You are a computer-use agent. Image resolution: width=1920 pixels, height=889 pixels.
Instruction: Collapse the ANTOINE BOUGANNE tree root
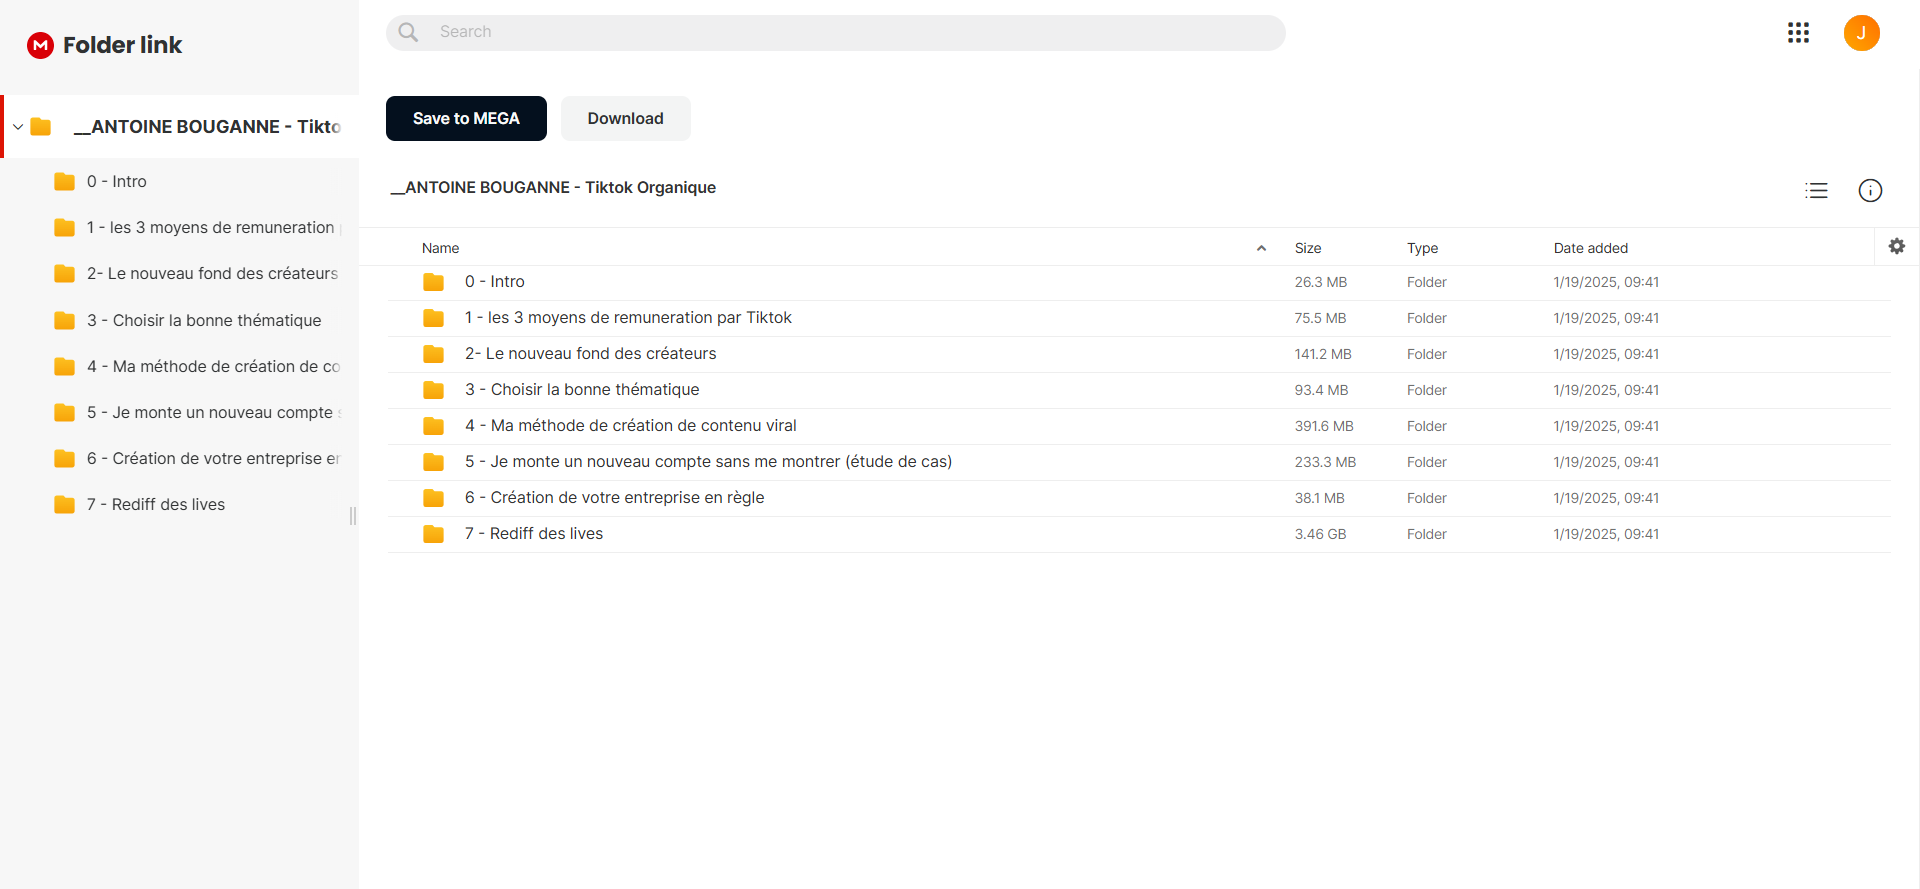[x=18, y=127]
